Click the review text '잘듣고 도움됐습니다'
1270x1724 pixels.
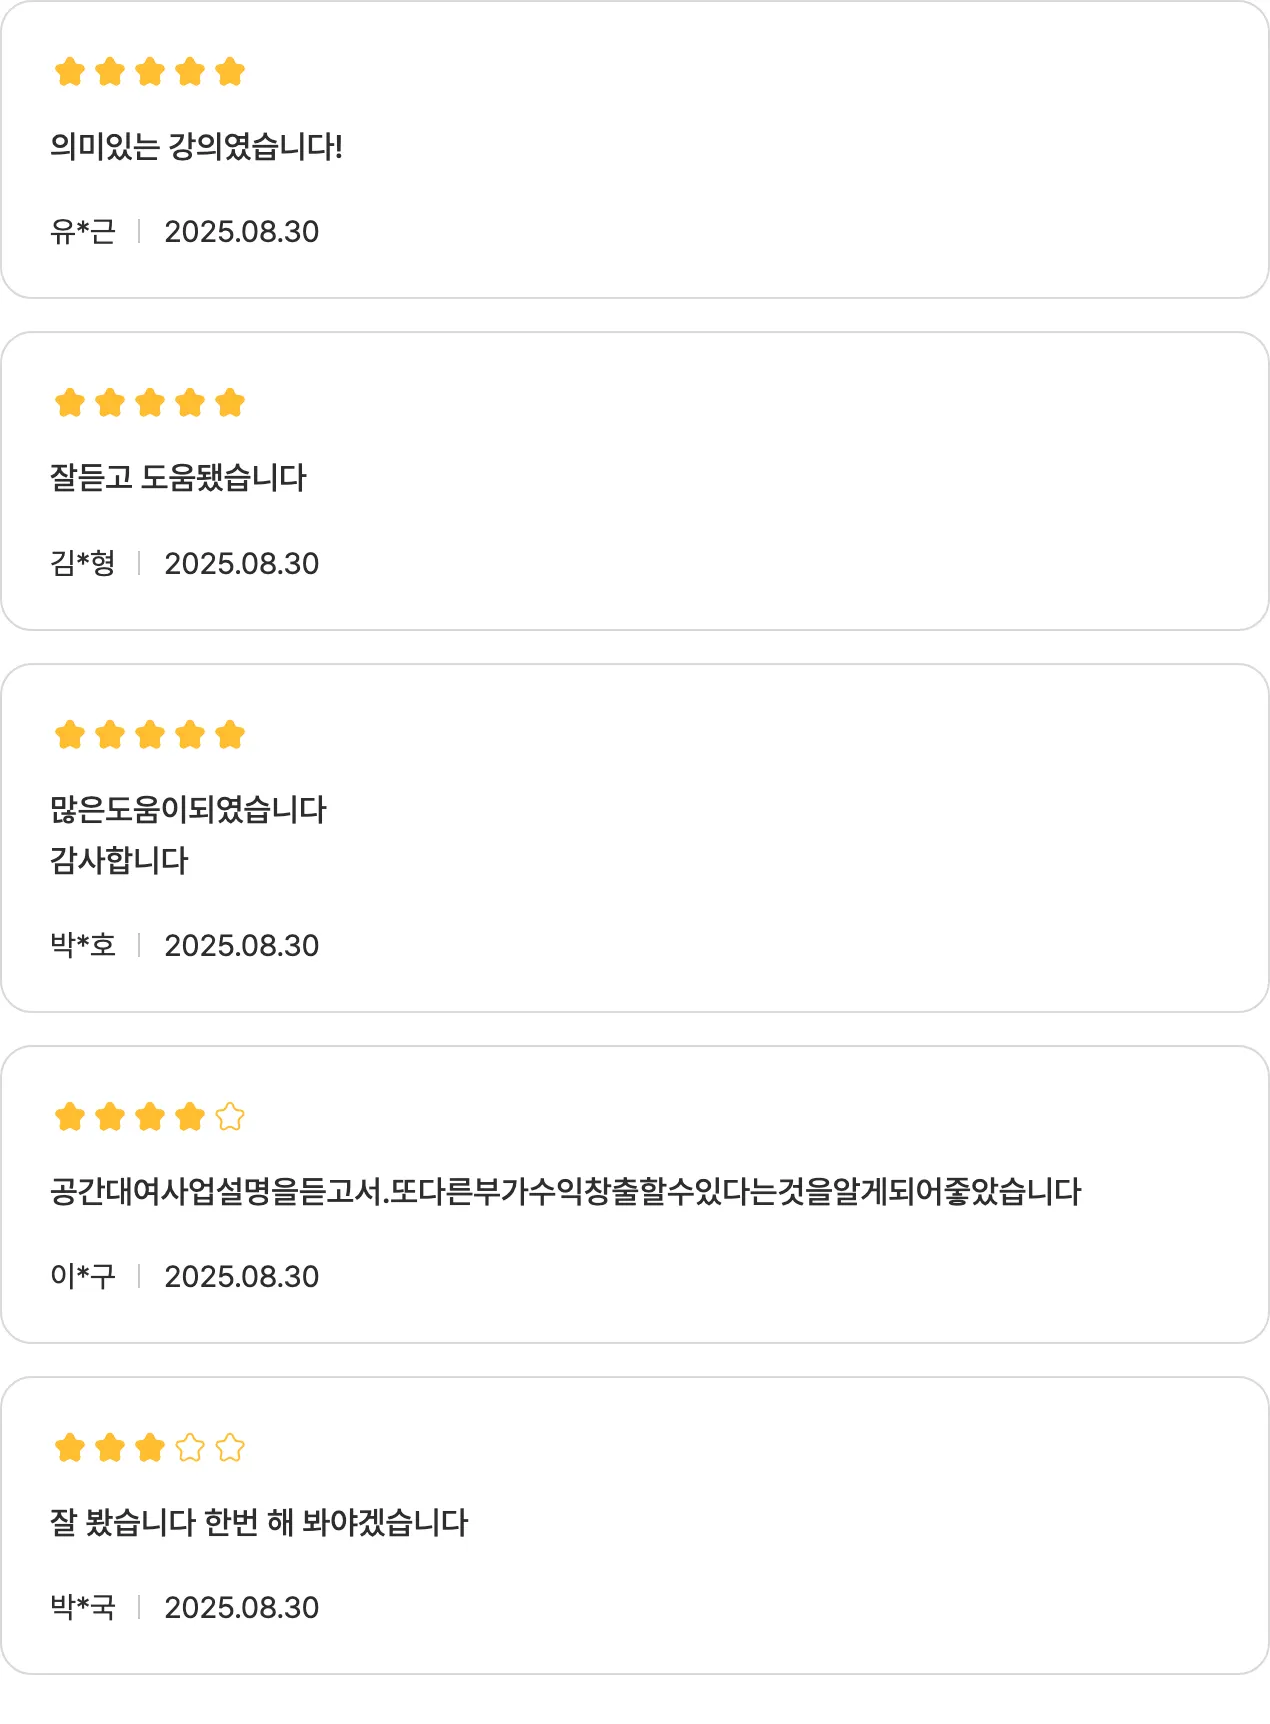pyautogui.click(x=178, y=478)
